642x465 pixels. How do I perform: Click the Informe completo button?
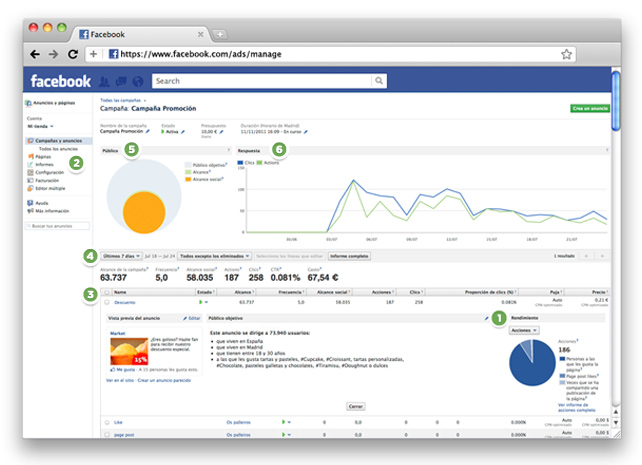point(349,256)
